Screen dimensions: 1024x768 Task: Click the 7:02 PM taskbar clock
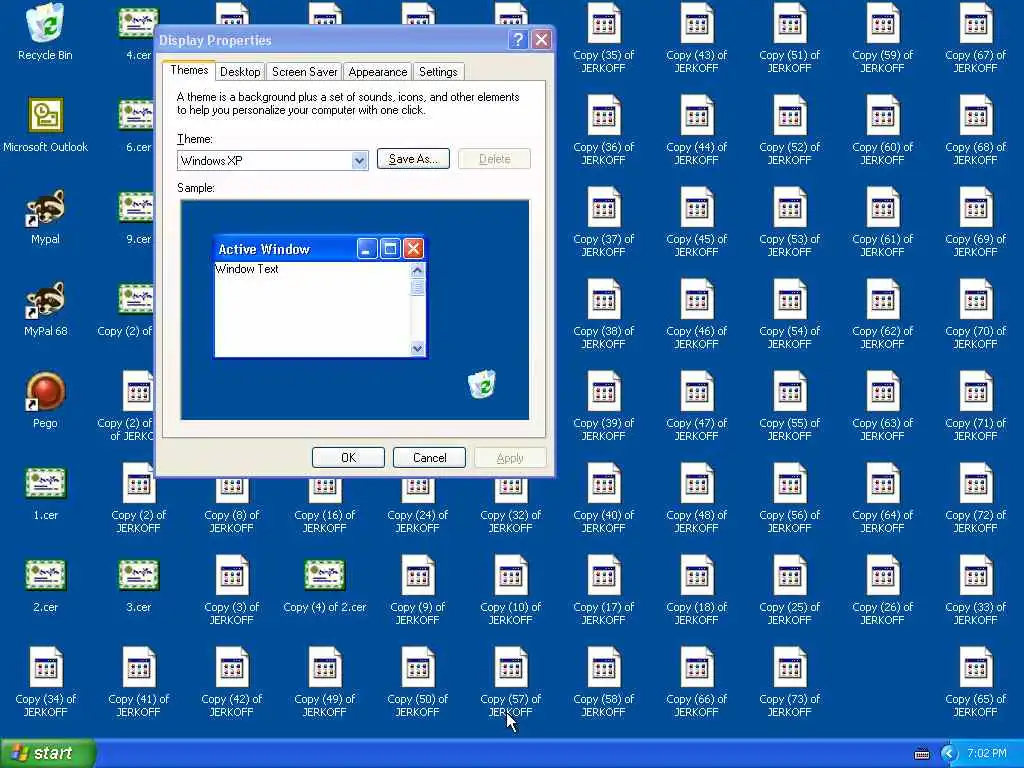click(x=987, y=754)
